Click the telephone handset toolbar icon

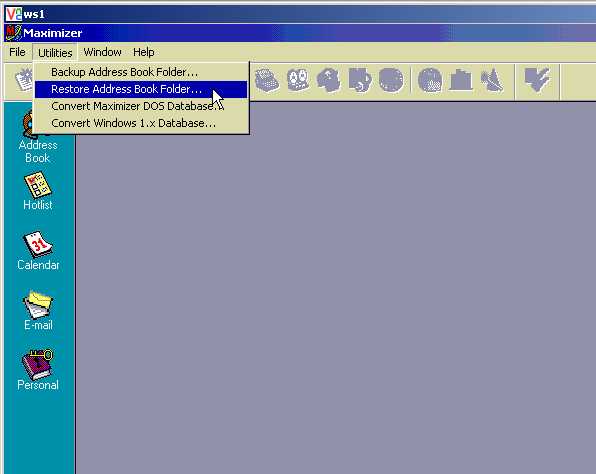click(x=328, y=80)
